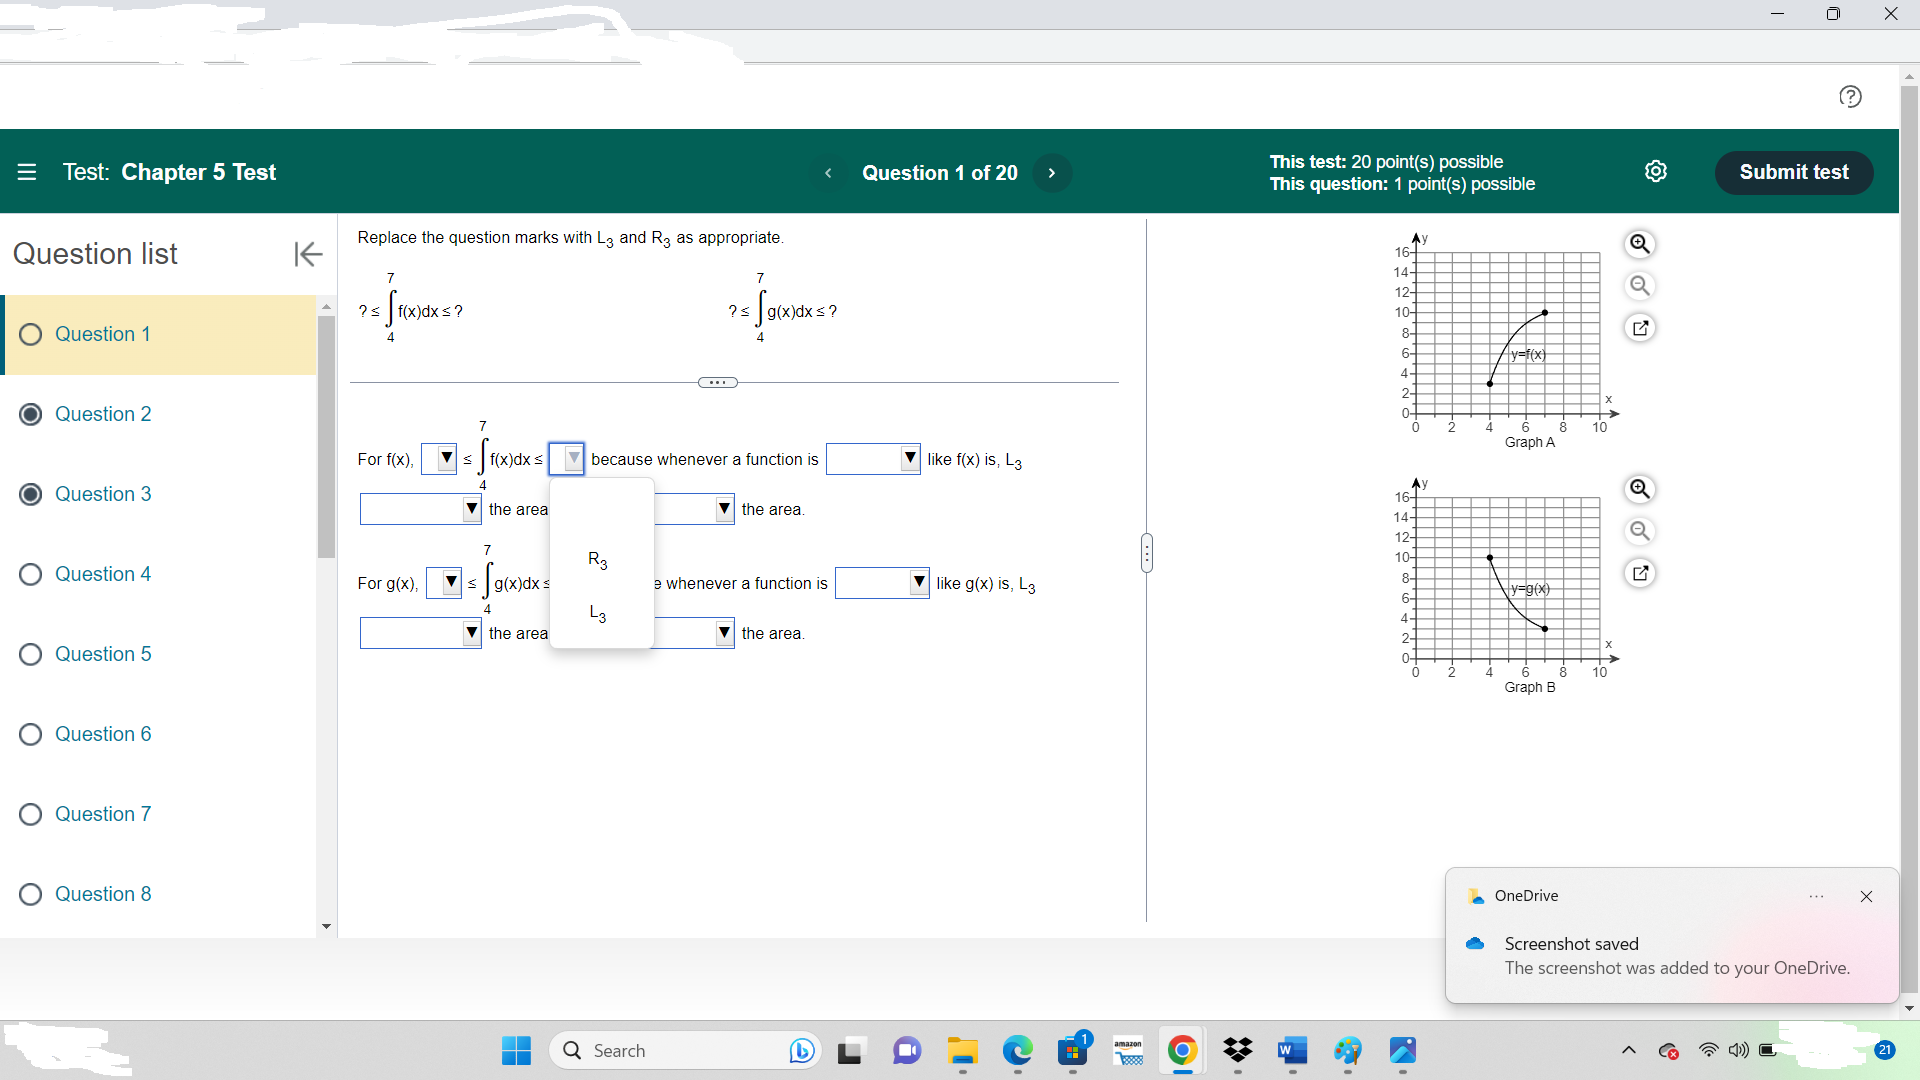Image resolution: width=1920 pixels, height=1080 pixels.
Task: Open the hamburger menu next to Test
Action: click(27, 172)
